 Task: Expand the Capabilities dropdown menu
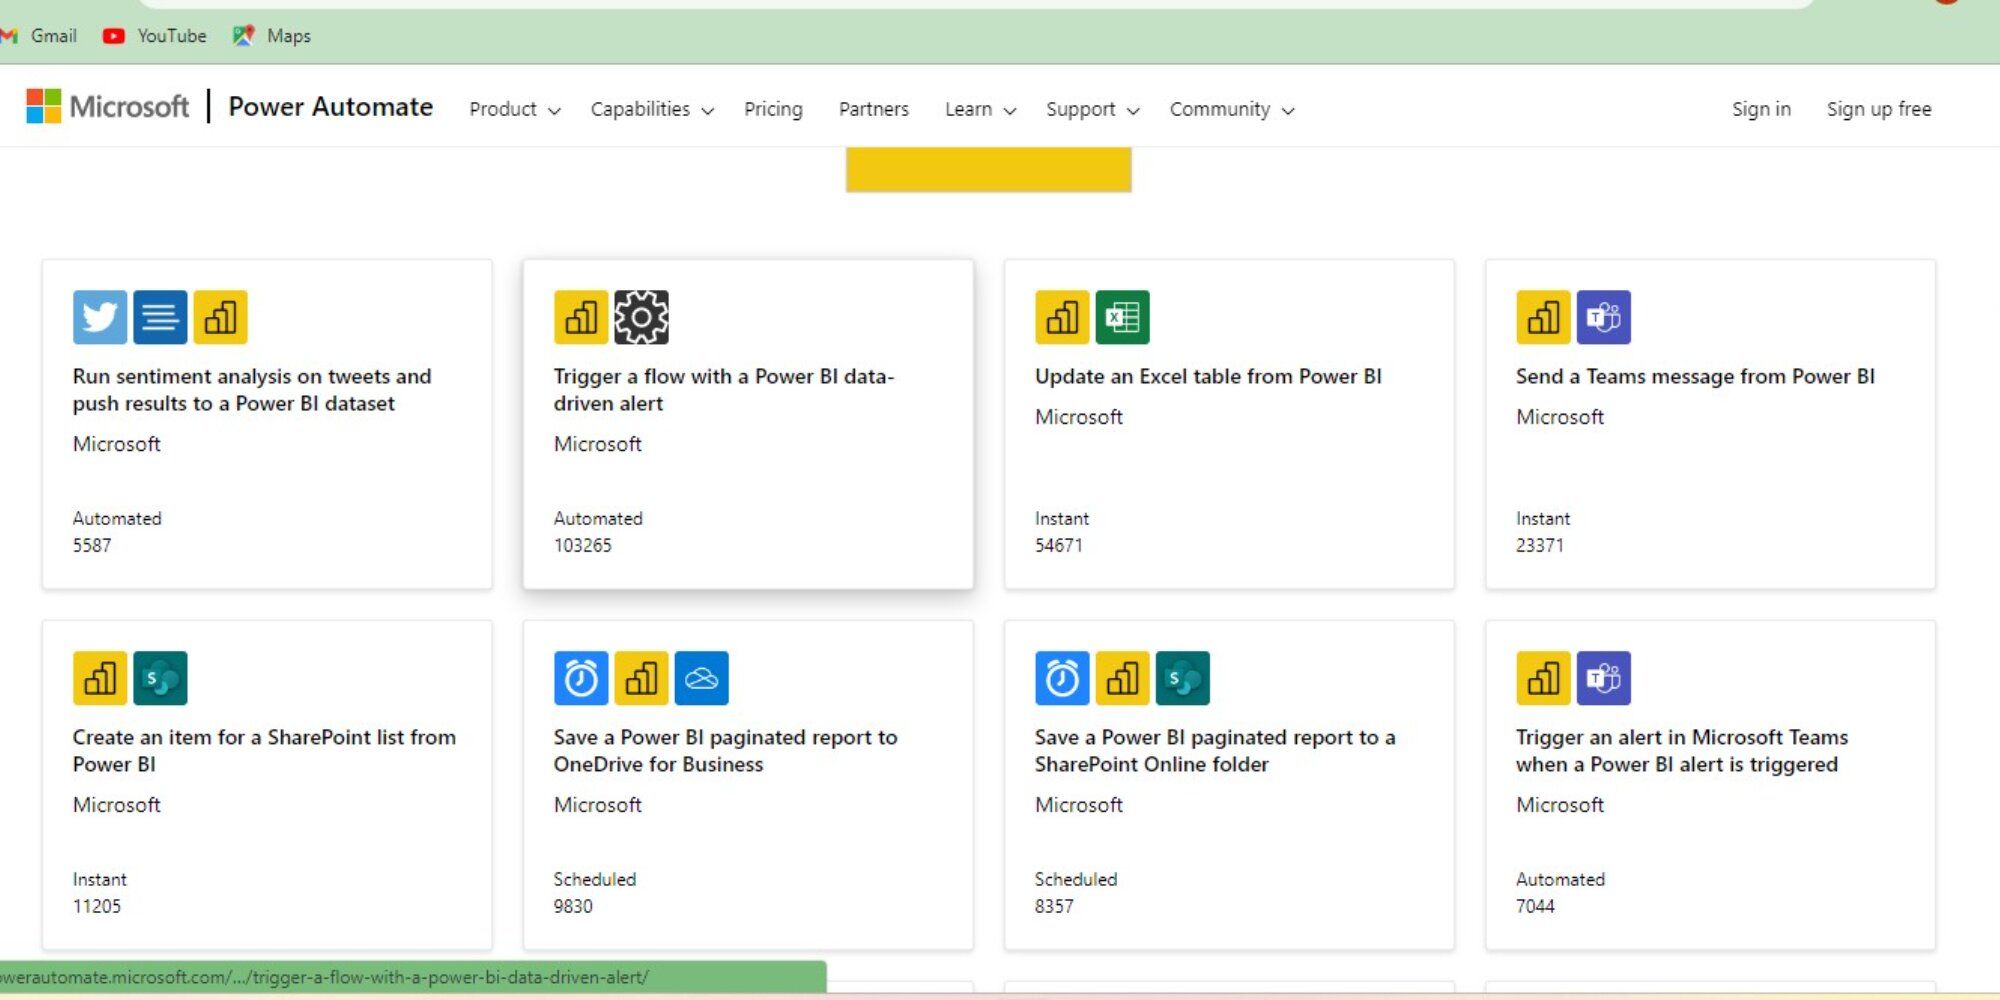pos(652,109)
